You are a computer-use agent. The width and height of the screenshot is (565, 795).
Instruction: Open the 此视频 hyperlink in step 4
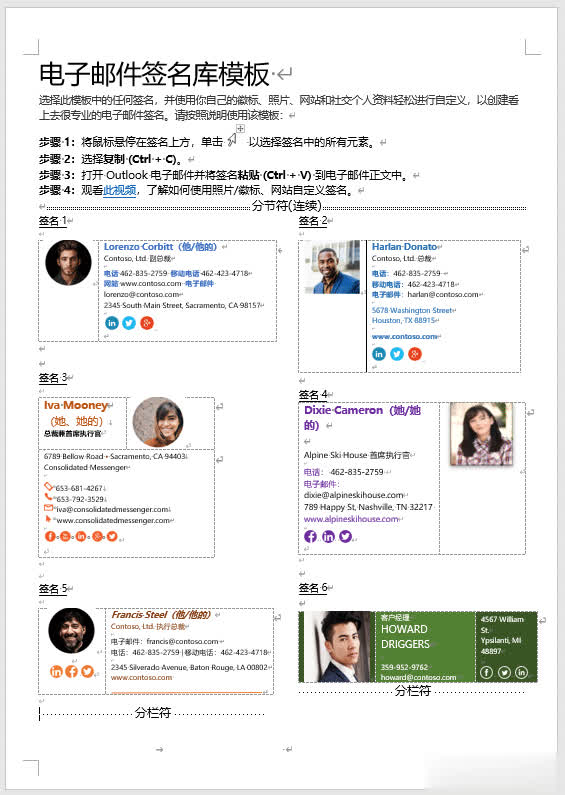[x=120, y=190]
